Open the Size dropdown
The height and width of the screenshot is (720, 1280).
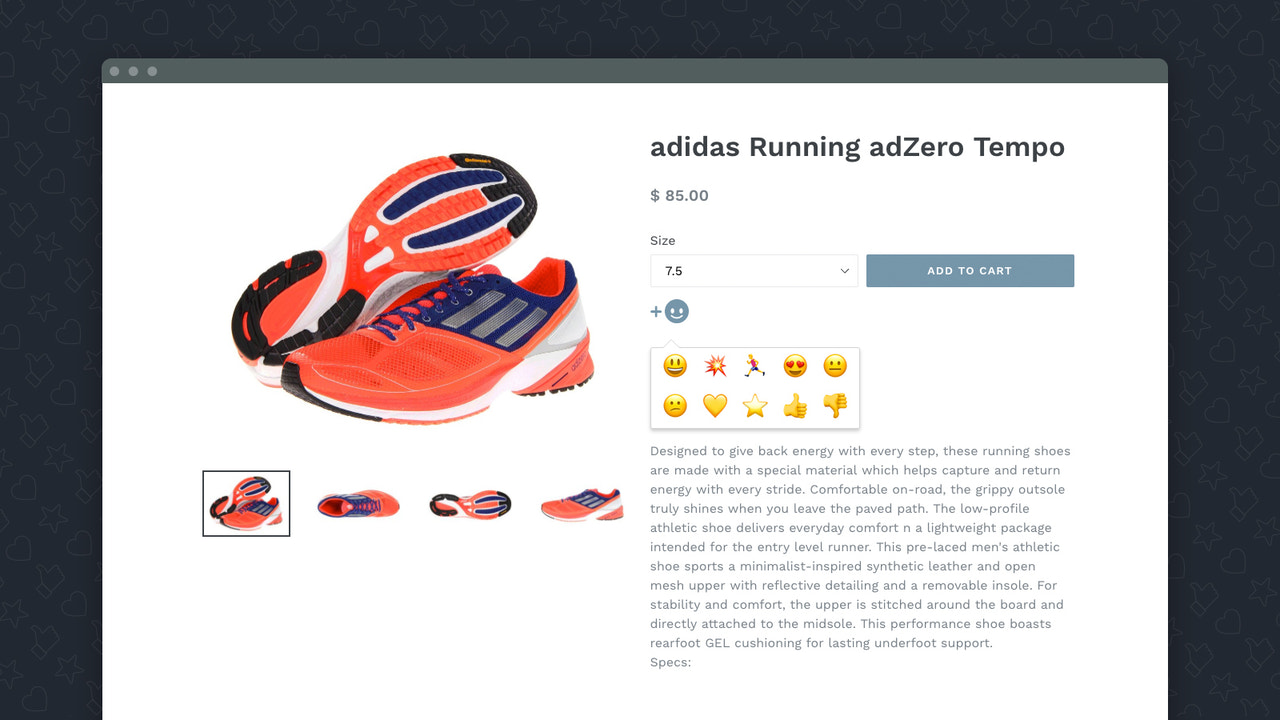pos(754,270)
